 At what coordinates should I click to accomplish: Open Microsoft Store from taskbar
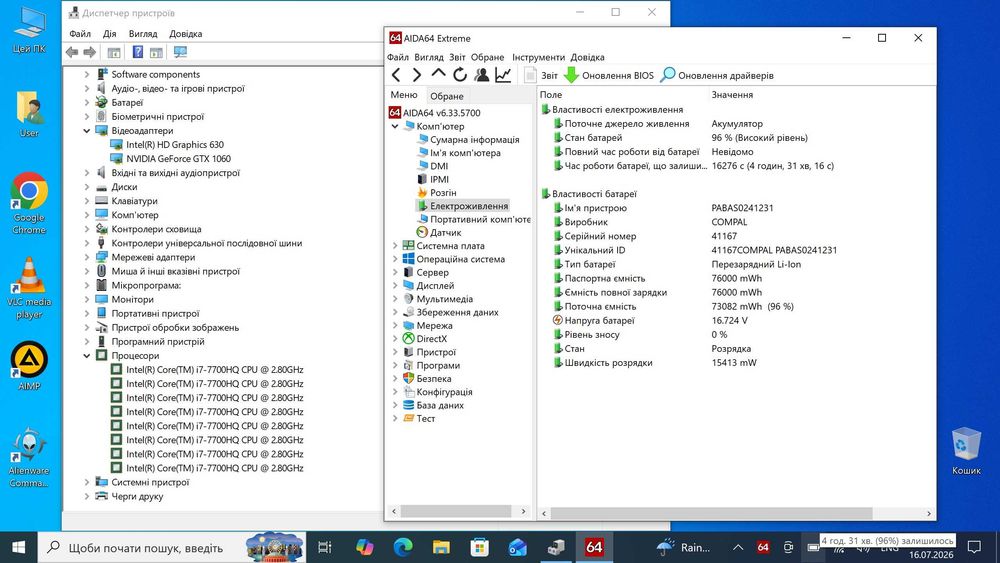point(479,547)
